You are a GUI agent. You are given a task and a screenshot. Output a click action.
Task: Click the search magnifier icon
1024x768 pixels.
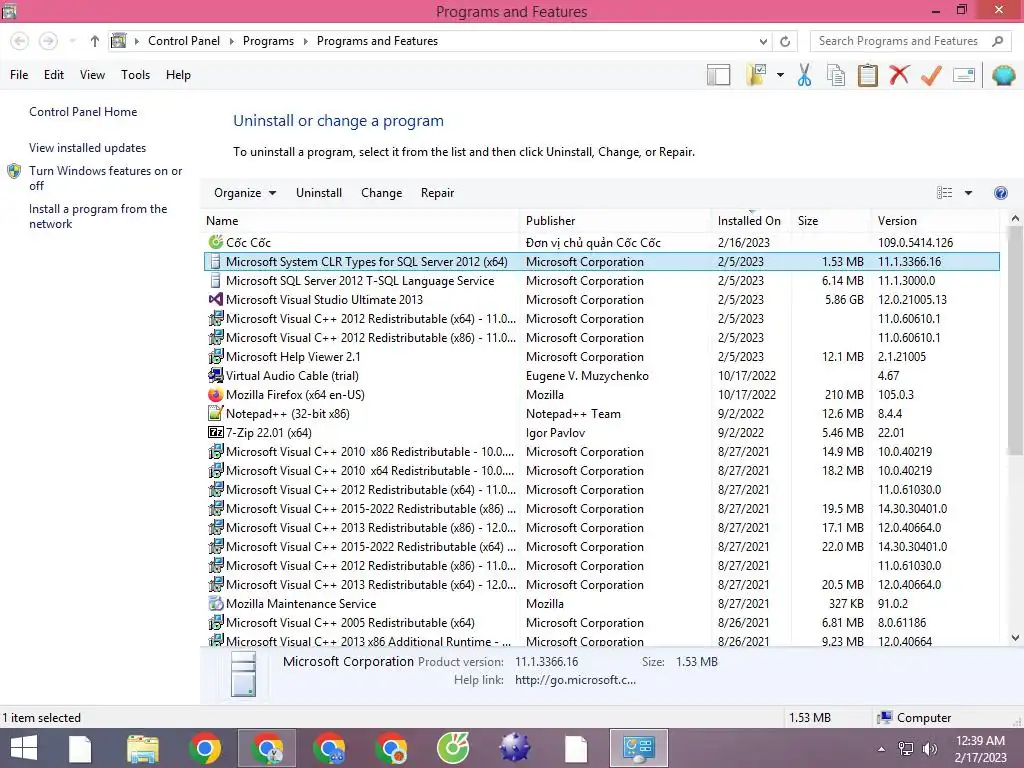click(997, 41)
